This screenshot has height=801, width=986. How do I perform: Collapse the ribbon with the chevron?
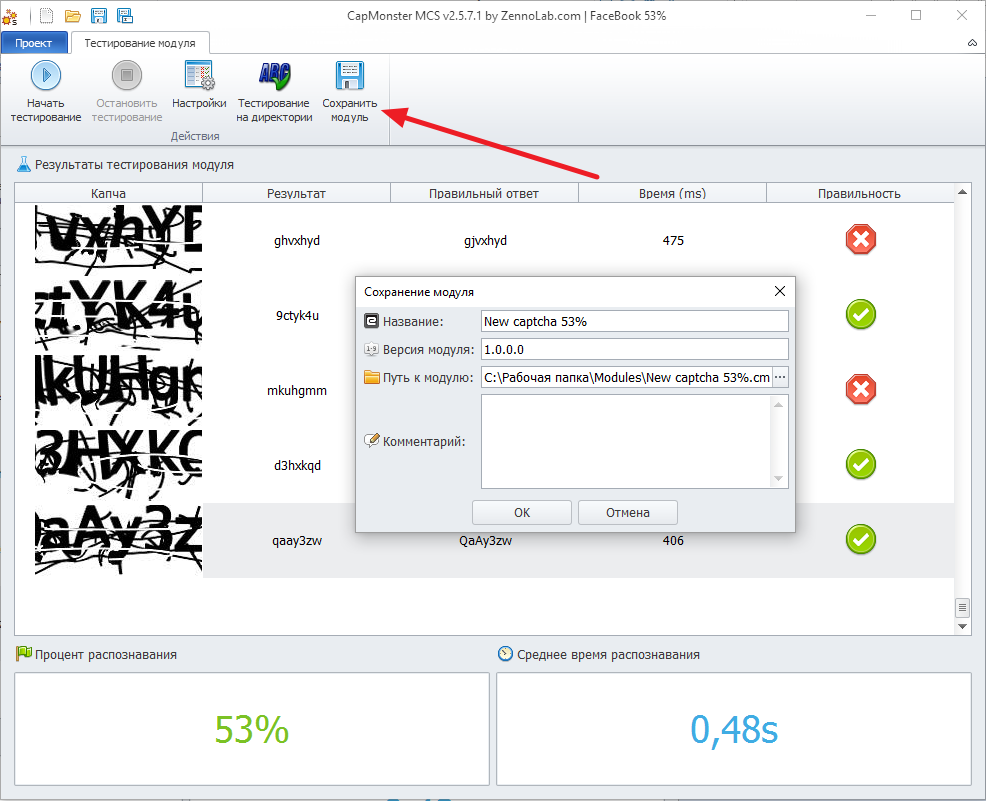coord(973,44)
